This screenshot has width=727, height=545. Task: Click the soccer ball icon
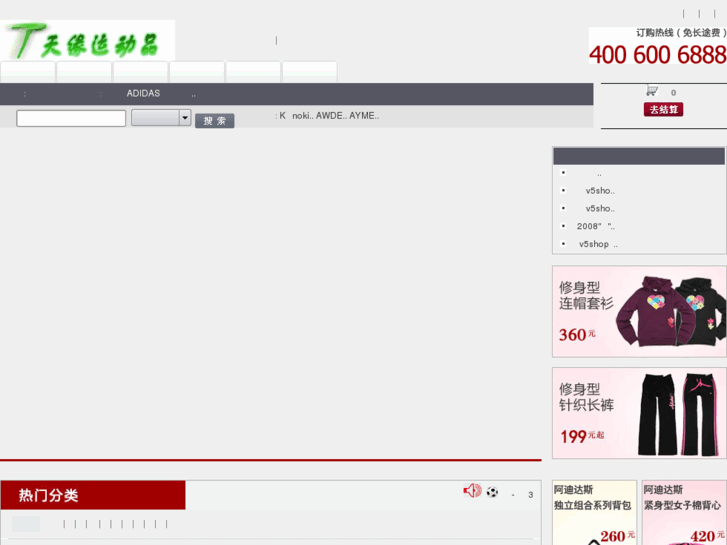[492, 492]
